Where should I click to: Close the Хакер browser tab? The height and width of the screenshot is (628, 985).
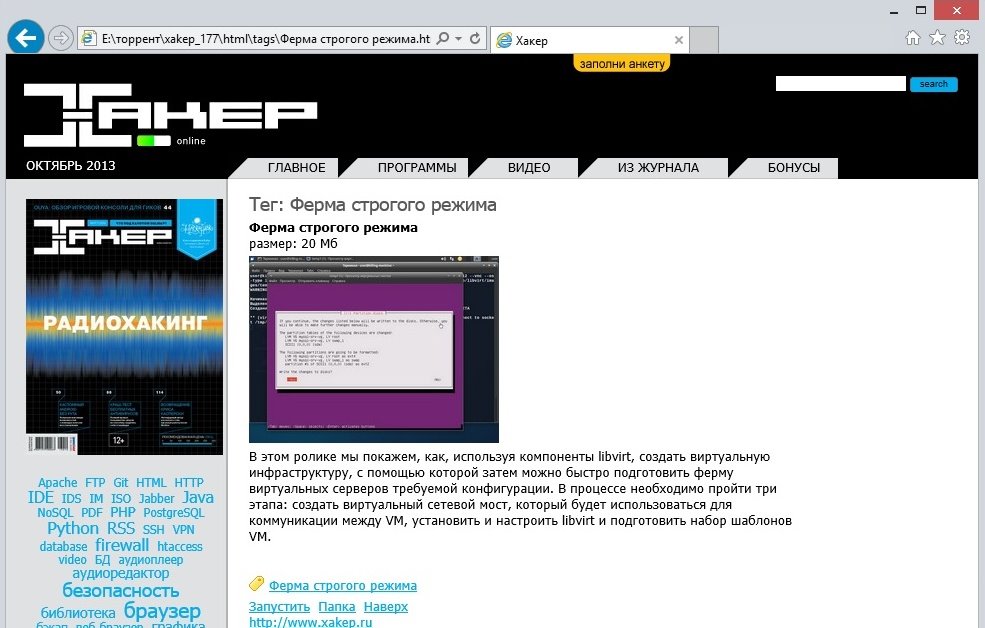click(678, 40)
